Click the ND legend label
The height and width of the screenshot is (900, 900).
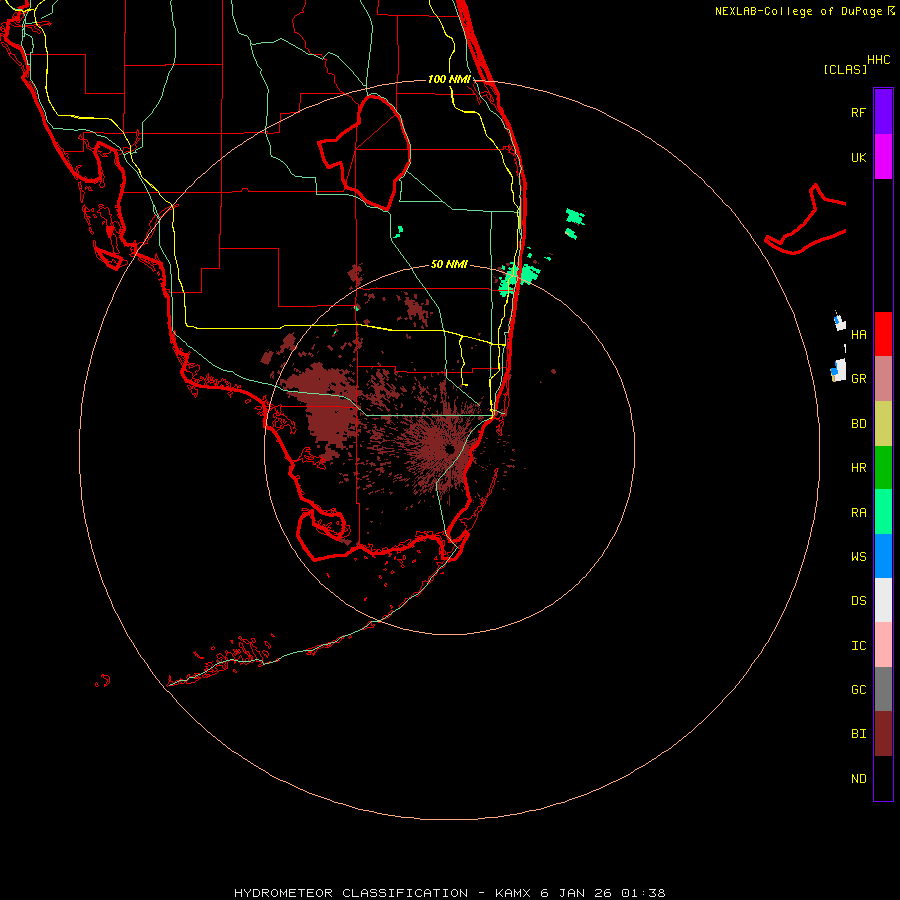tap(858, 779)
